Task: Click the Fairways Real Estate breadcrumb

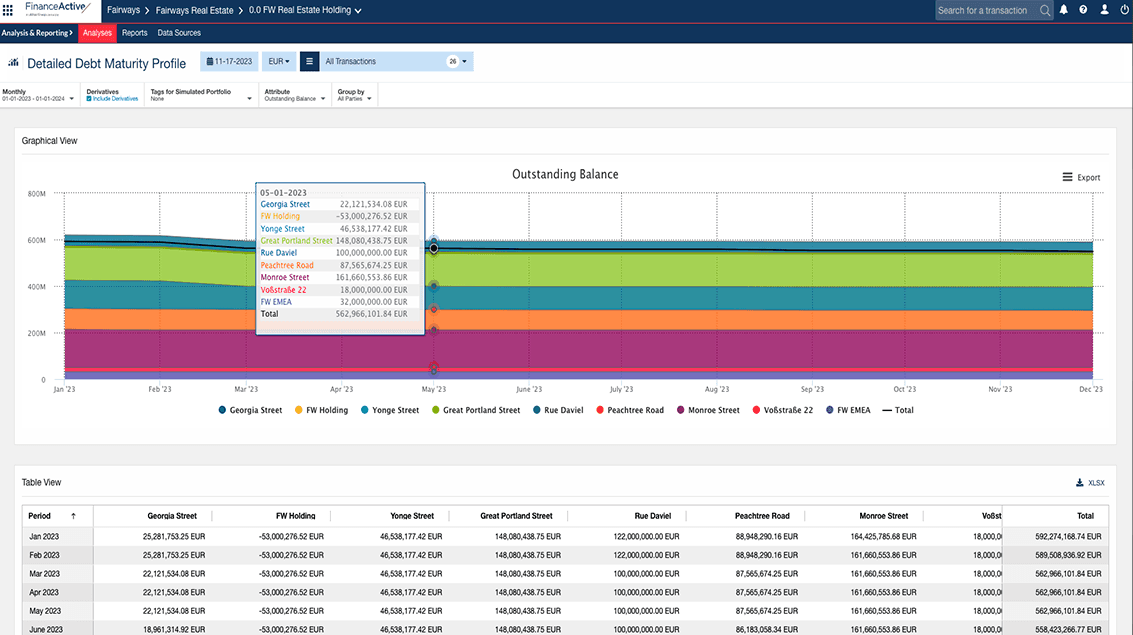Action: 196,10
